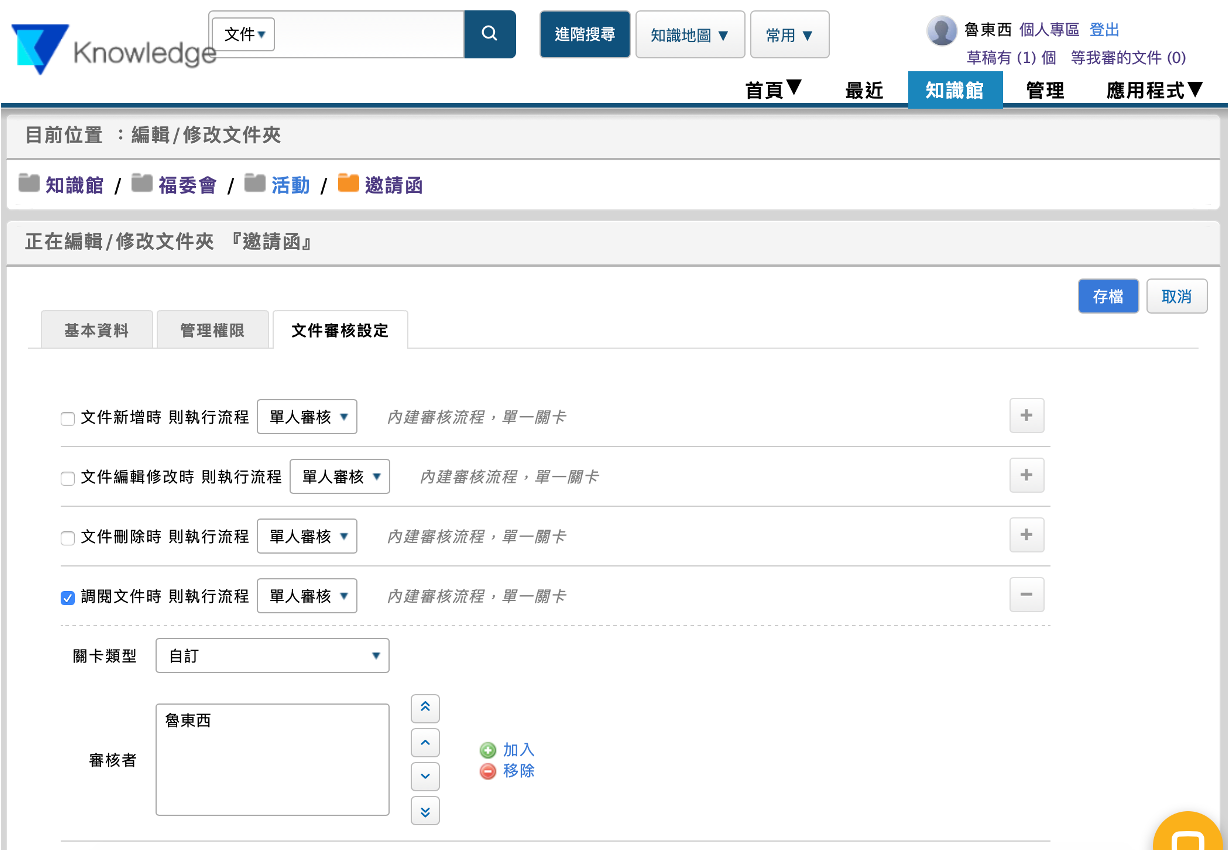Check the 文件編輯修改時 checkbox

(x=68, y=479)
